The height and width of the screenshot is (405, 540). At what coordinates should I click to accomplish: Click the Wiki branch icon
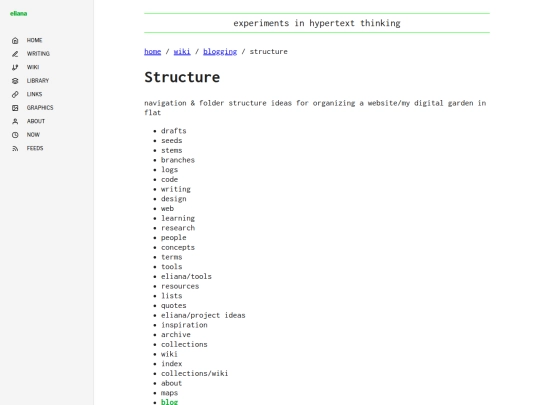click(x=15, y=68)
